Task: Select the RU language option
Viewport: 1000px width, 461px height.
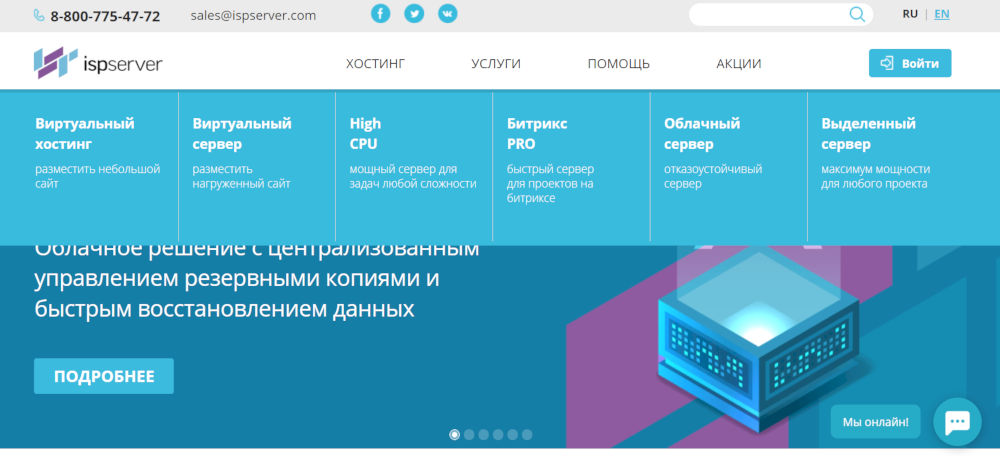Action: [910, 13]
